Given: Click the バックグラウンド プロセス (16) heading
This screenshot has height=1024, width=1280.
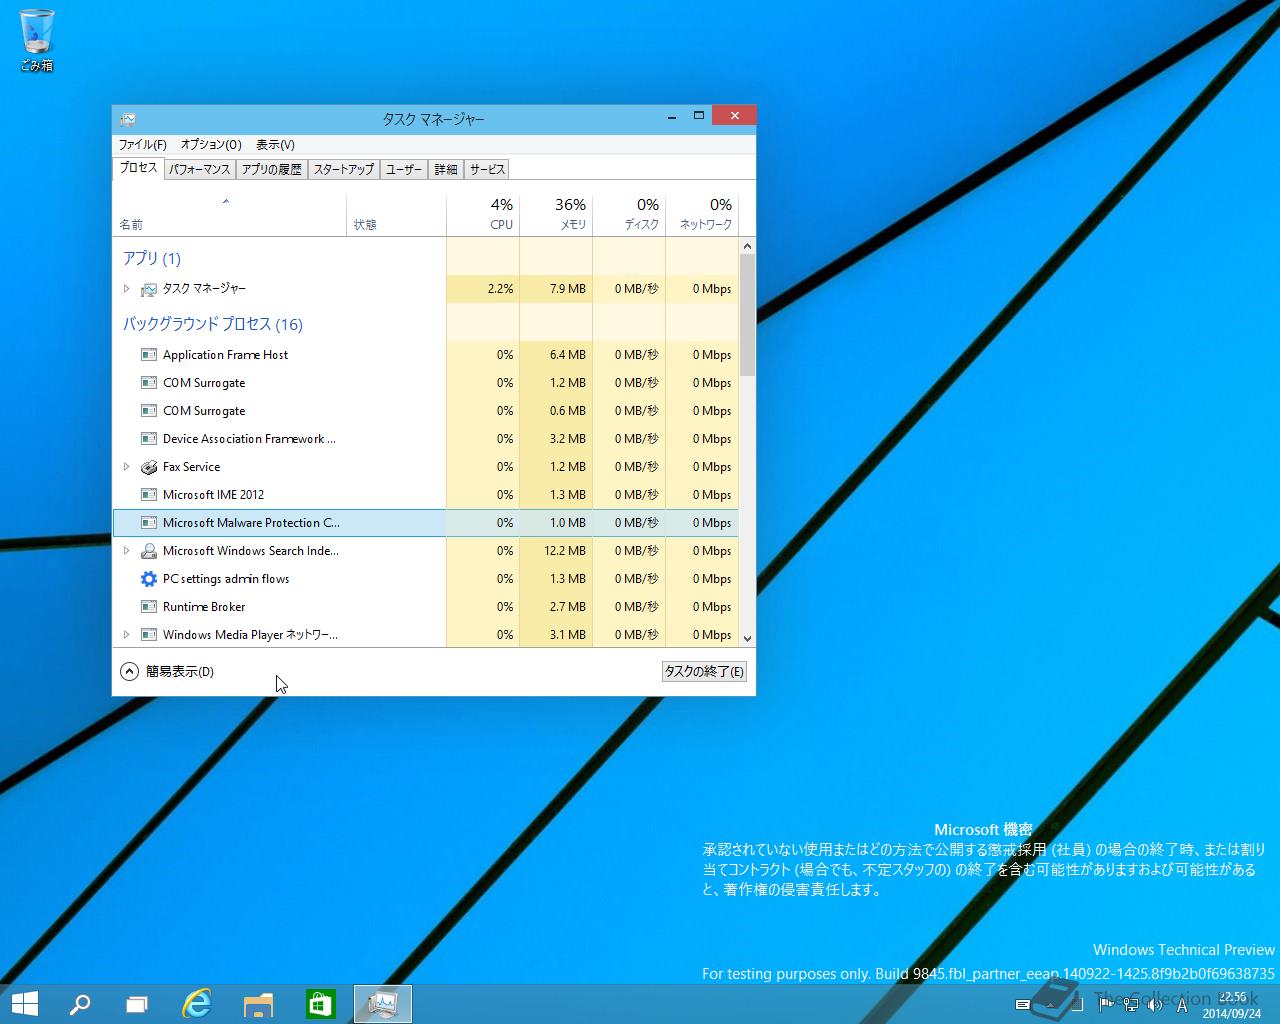Looking at the screenshot, I should coord(212,324).
